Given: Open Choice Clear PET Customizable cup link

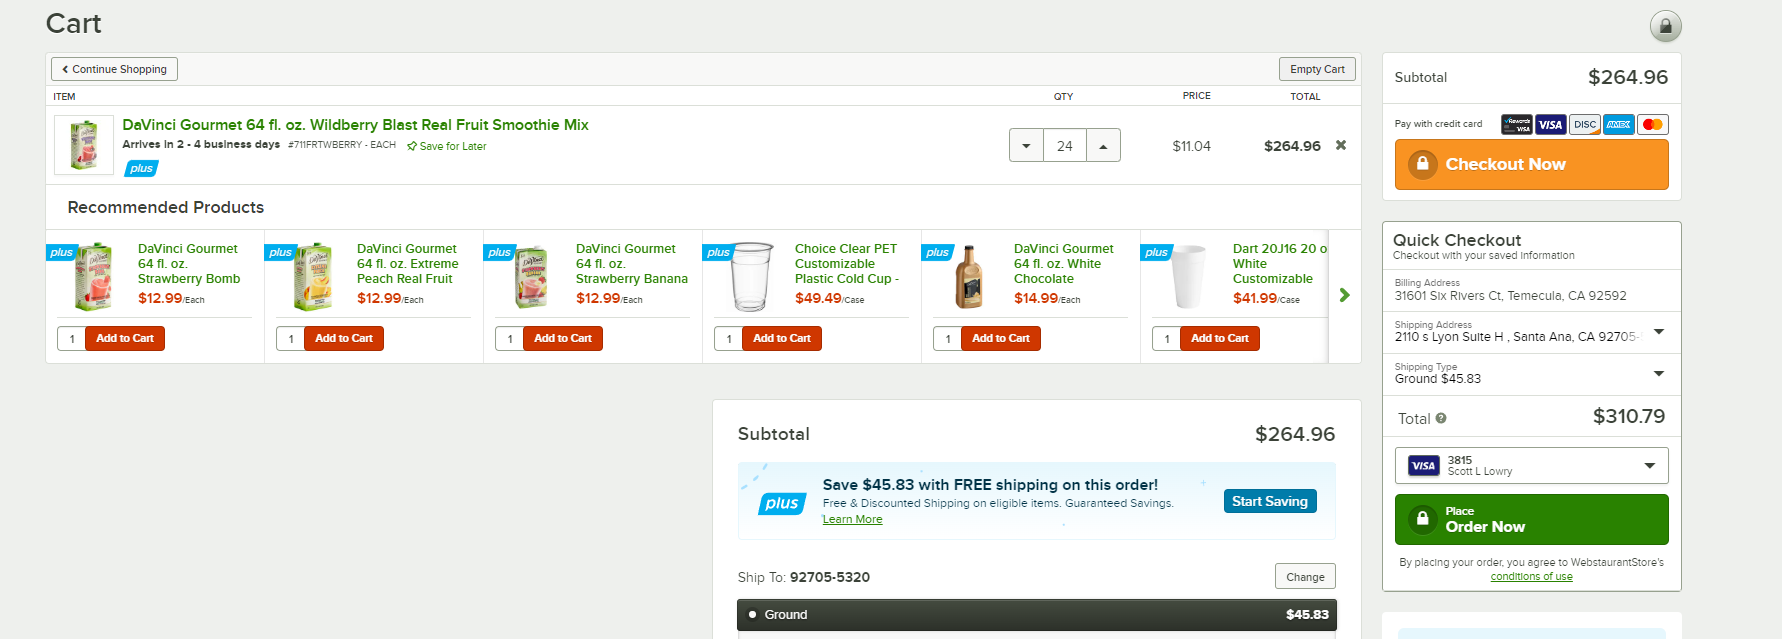Looking at the screenshot, I should pyautogui.click(x=847, y=264).
